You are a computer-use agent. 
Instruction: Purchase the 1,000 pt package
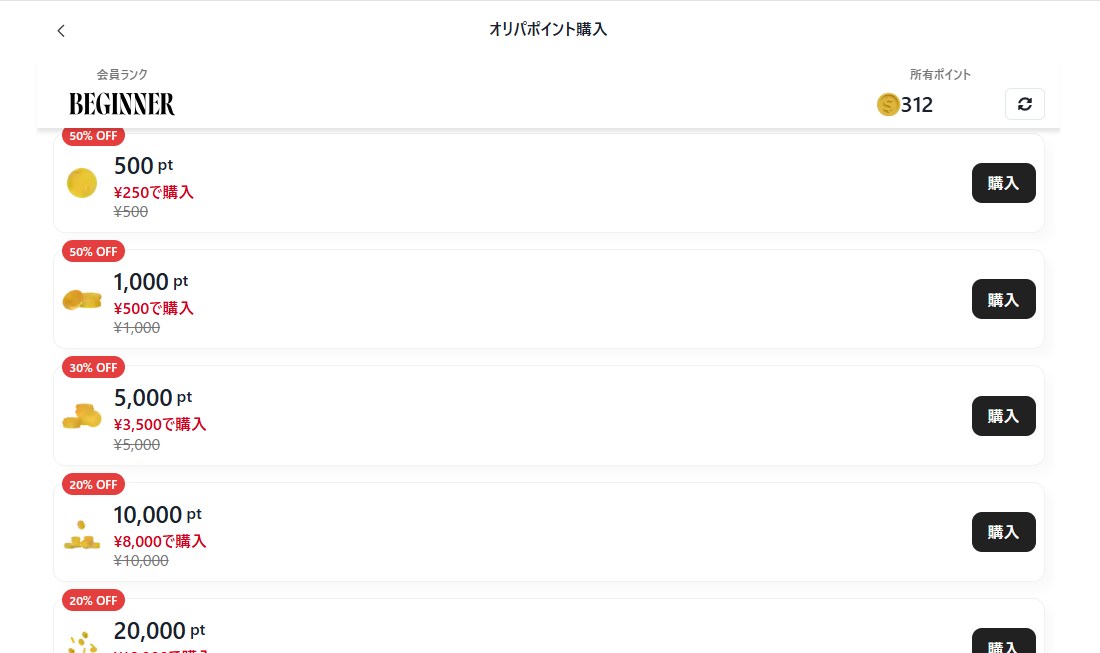point(1003,299)
